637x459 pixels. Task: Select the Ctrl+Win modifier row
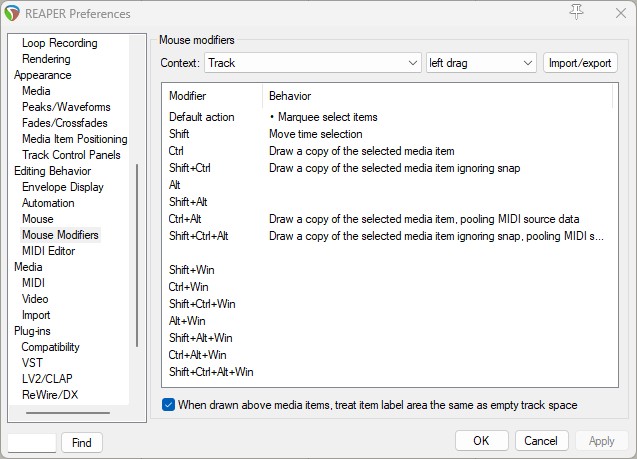click(389, 287)
